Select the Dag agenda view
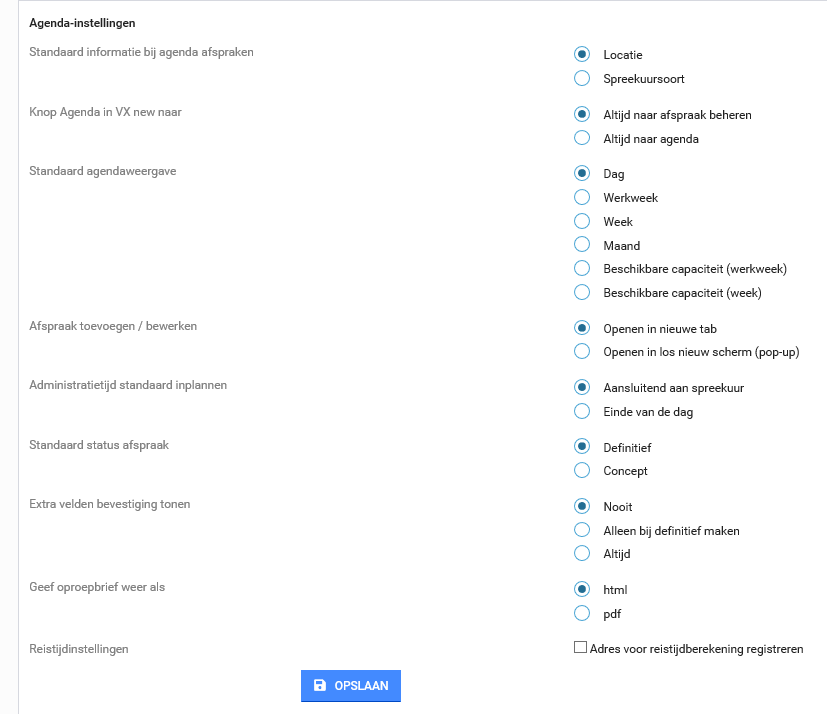This screenshot has width=827, height=714. pos(582,174)
